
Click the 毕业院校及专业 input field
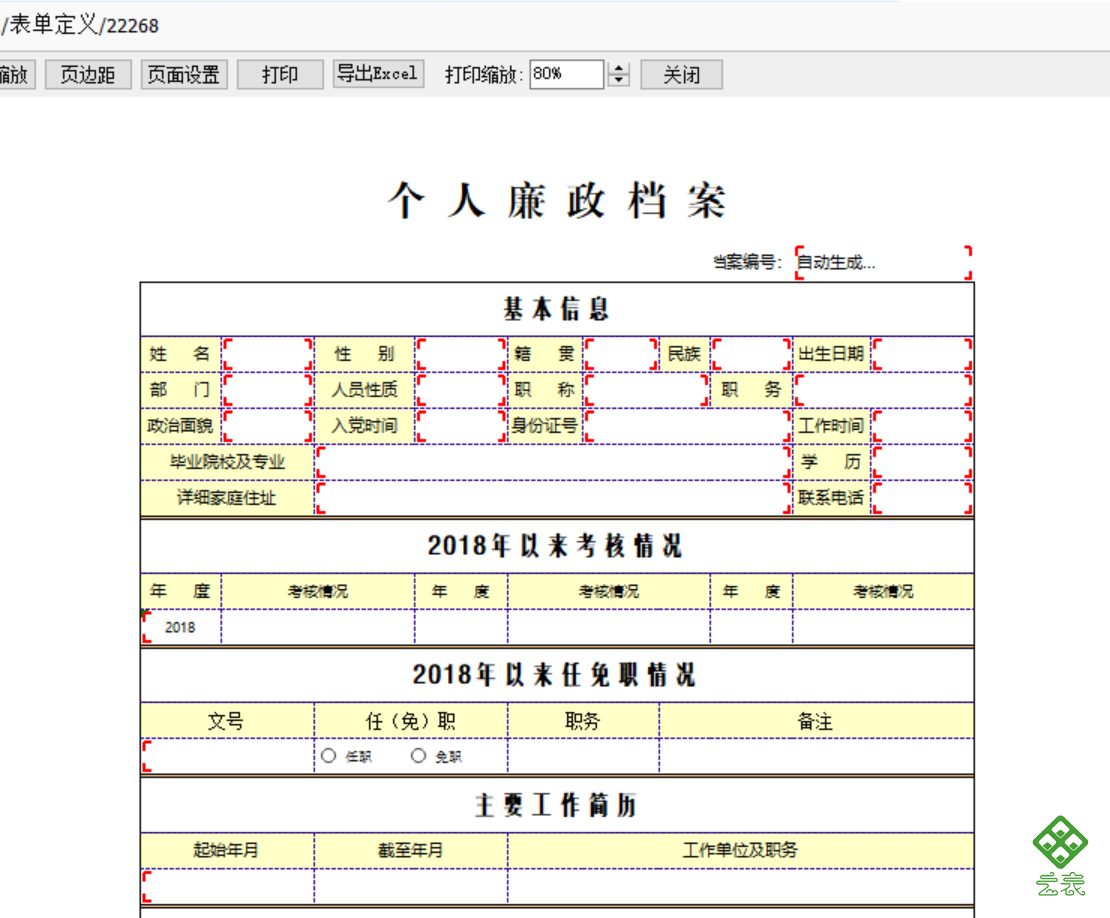tap(553, 462)
